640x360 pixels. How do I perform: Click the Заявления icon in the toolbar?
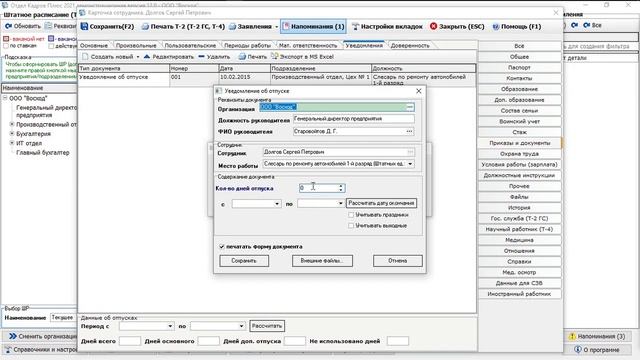(x=232, y=27)
